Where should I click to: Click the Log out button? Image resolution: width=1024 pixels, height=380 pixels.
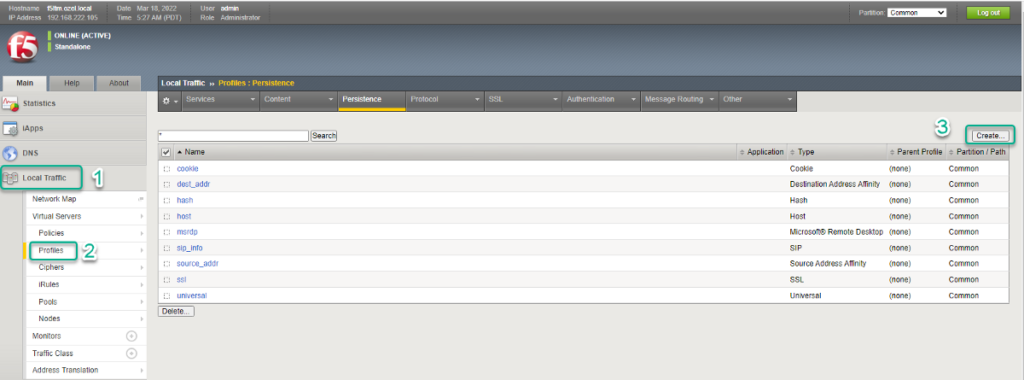pyautogui.click(x=987, y=12)
